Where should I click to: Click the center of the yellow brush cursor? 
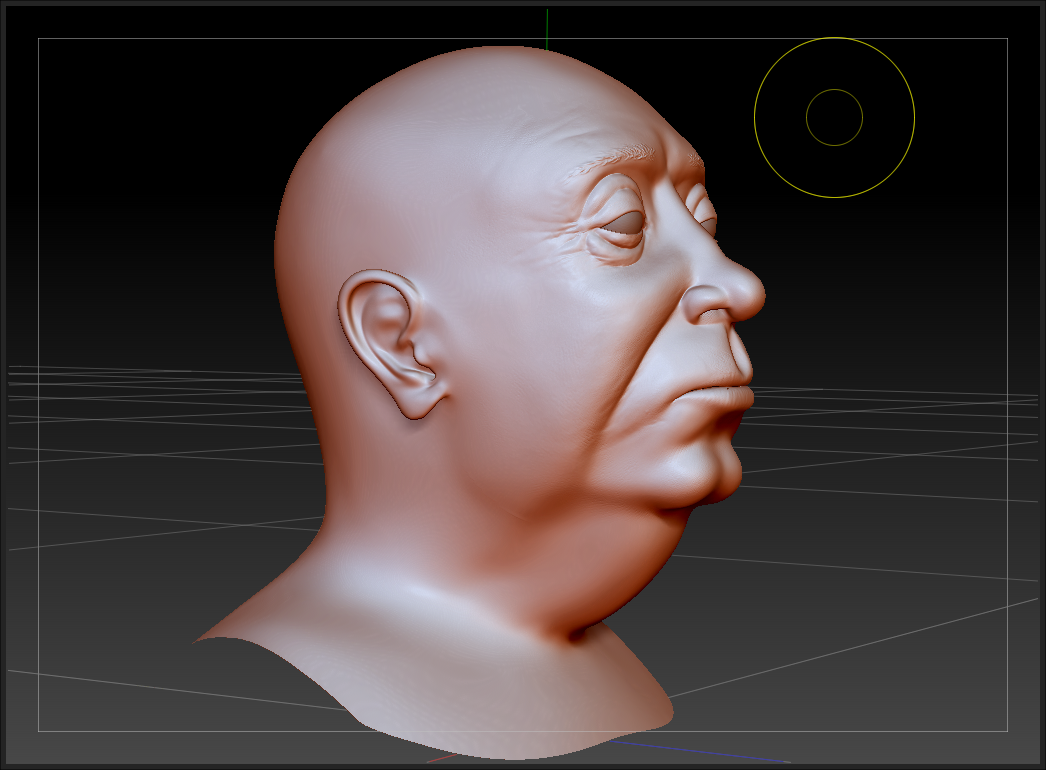point(834,117)
